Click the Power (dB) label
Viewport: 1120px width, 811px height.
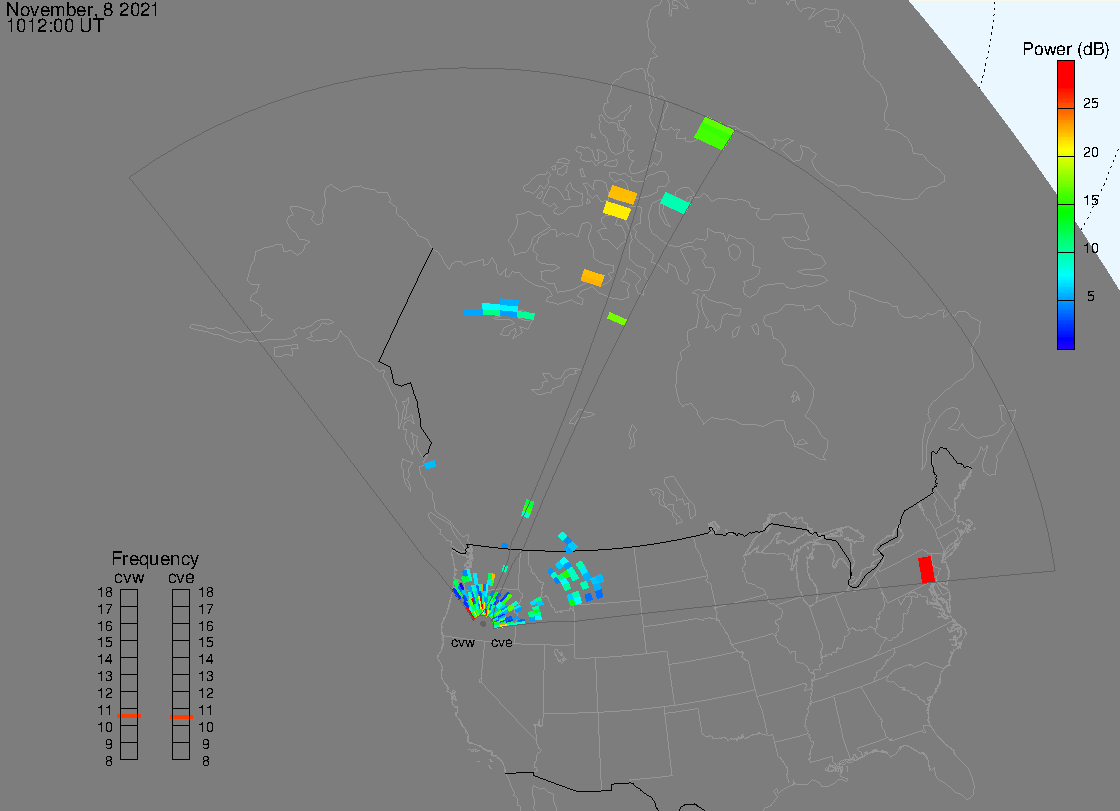pyautogui.click(x=1065, y=49)
